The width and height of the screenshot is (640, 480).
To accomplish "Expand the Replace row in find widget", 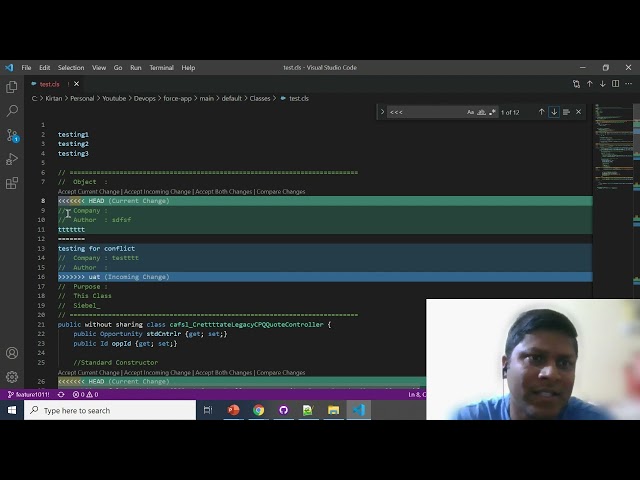I will 382,112.
